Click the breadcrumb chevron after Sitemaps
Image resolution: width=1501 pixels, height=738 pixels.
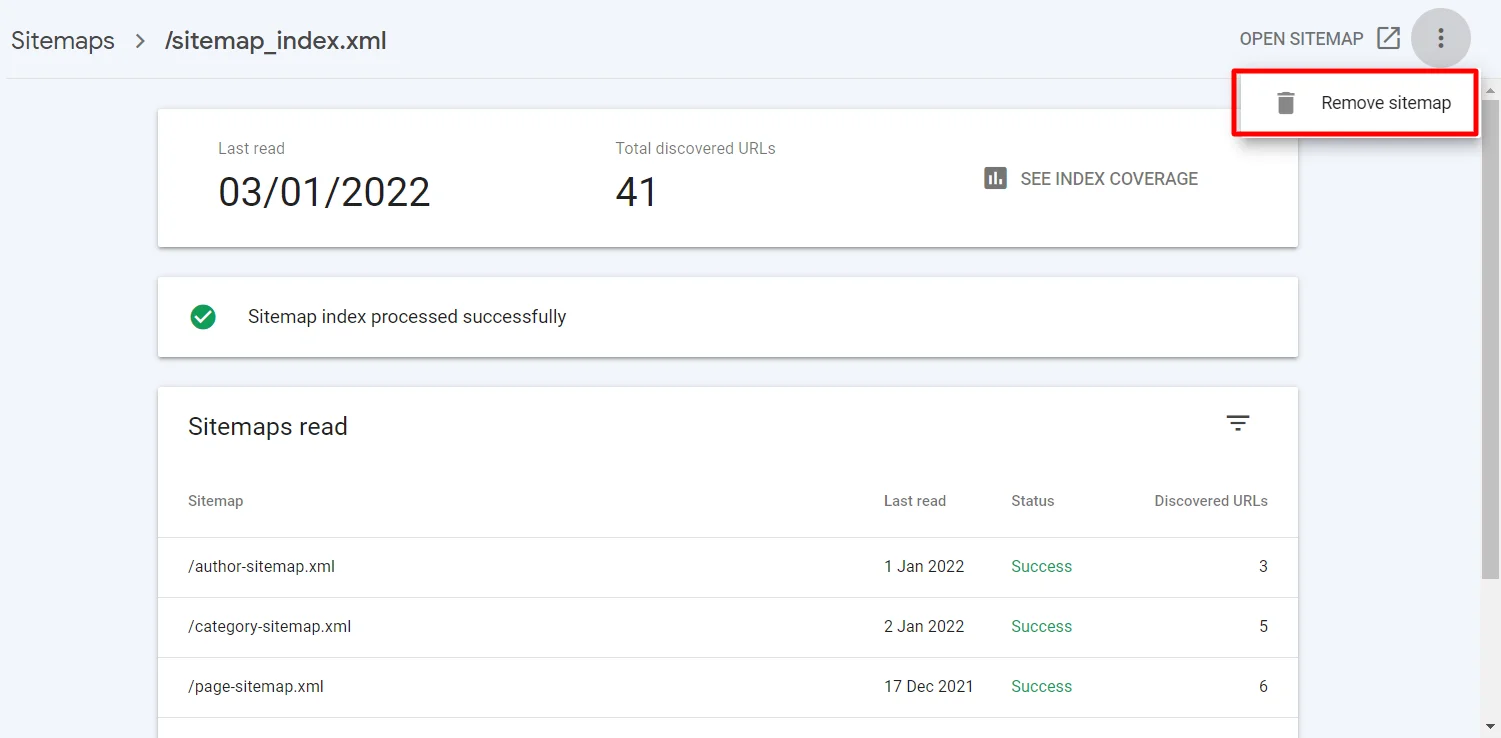point(140,41)
